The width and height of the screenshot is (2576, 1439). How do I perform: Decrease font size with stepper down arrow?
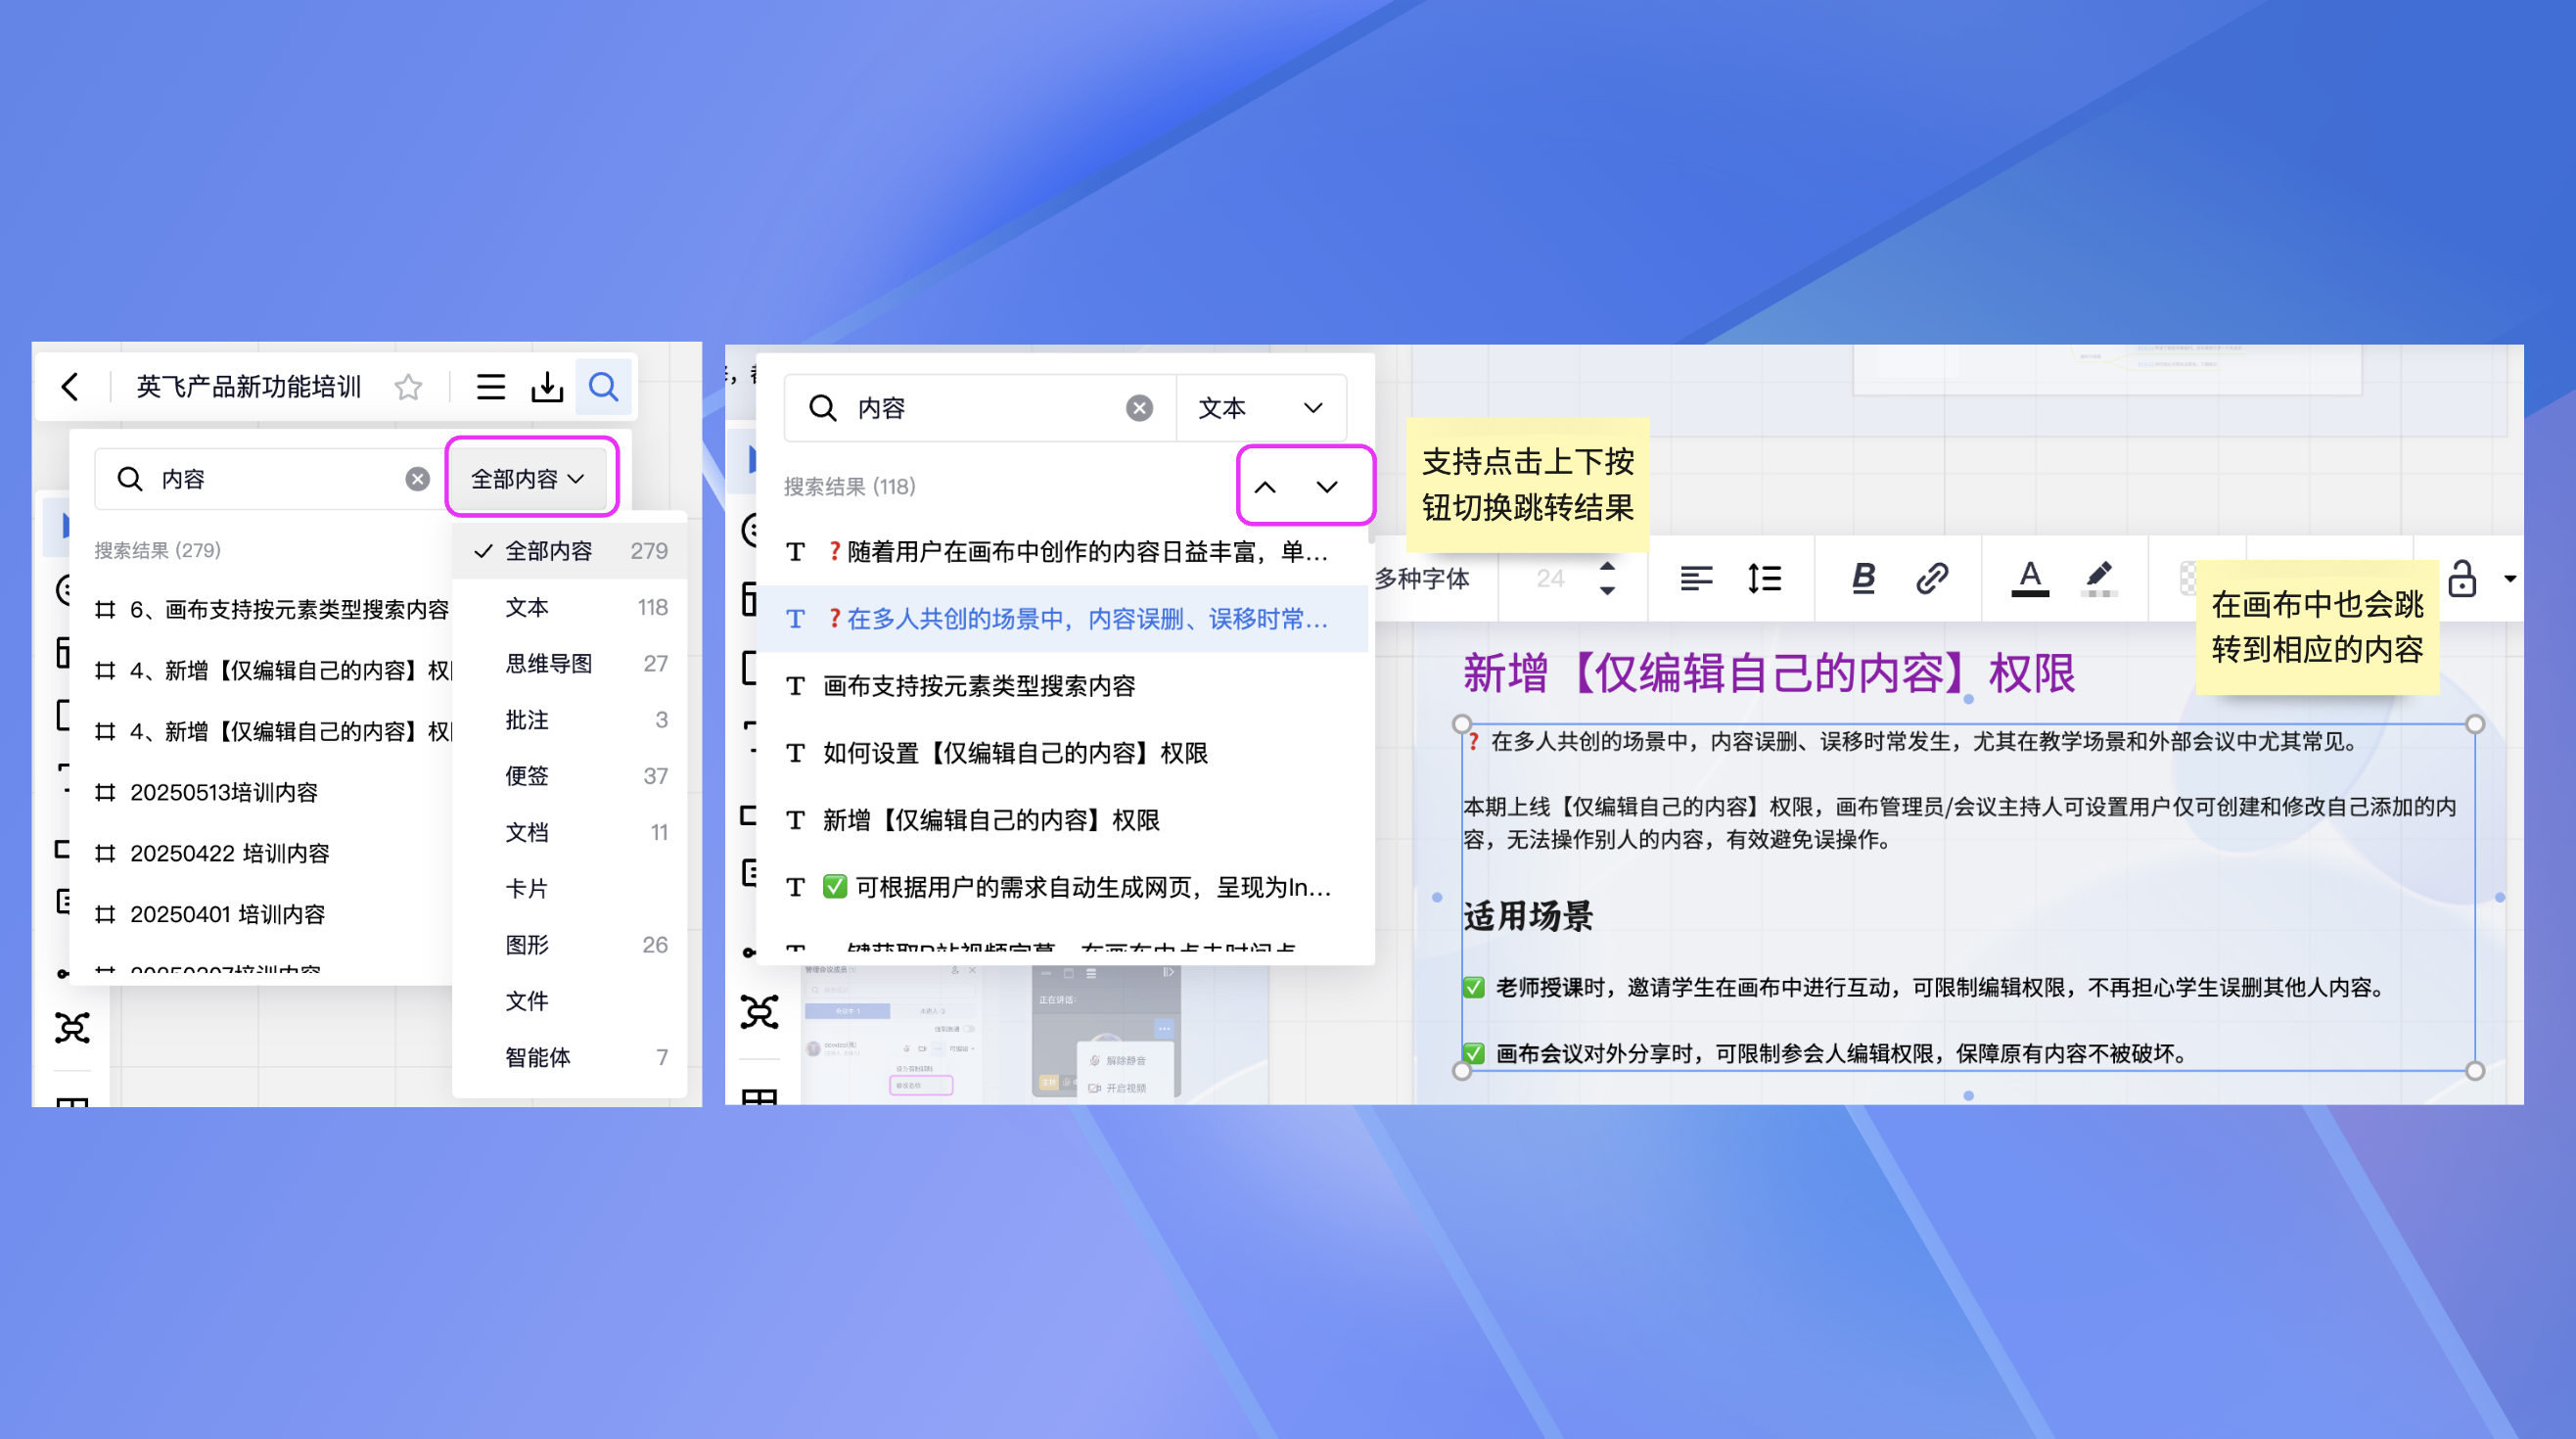1607,590
